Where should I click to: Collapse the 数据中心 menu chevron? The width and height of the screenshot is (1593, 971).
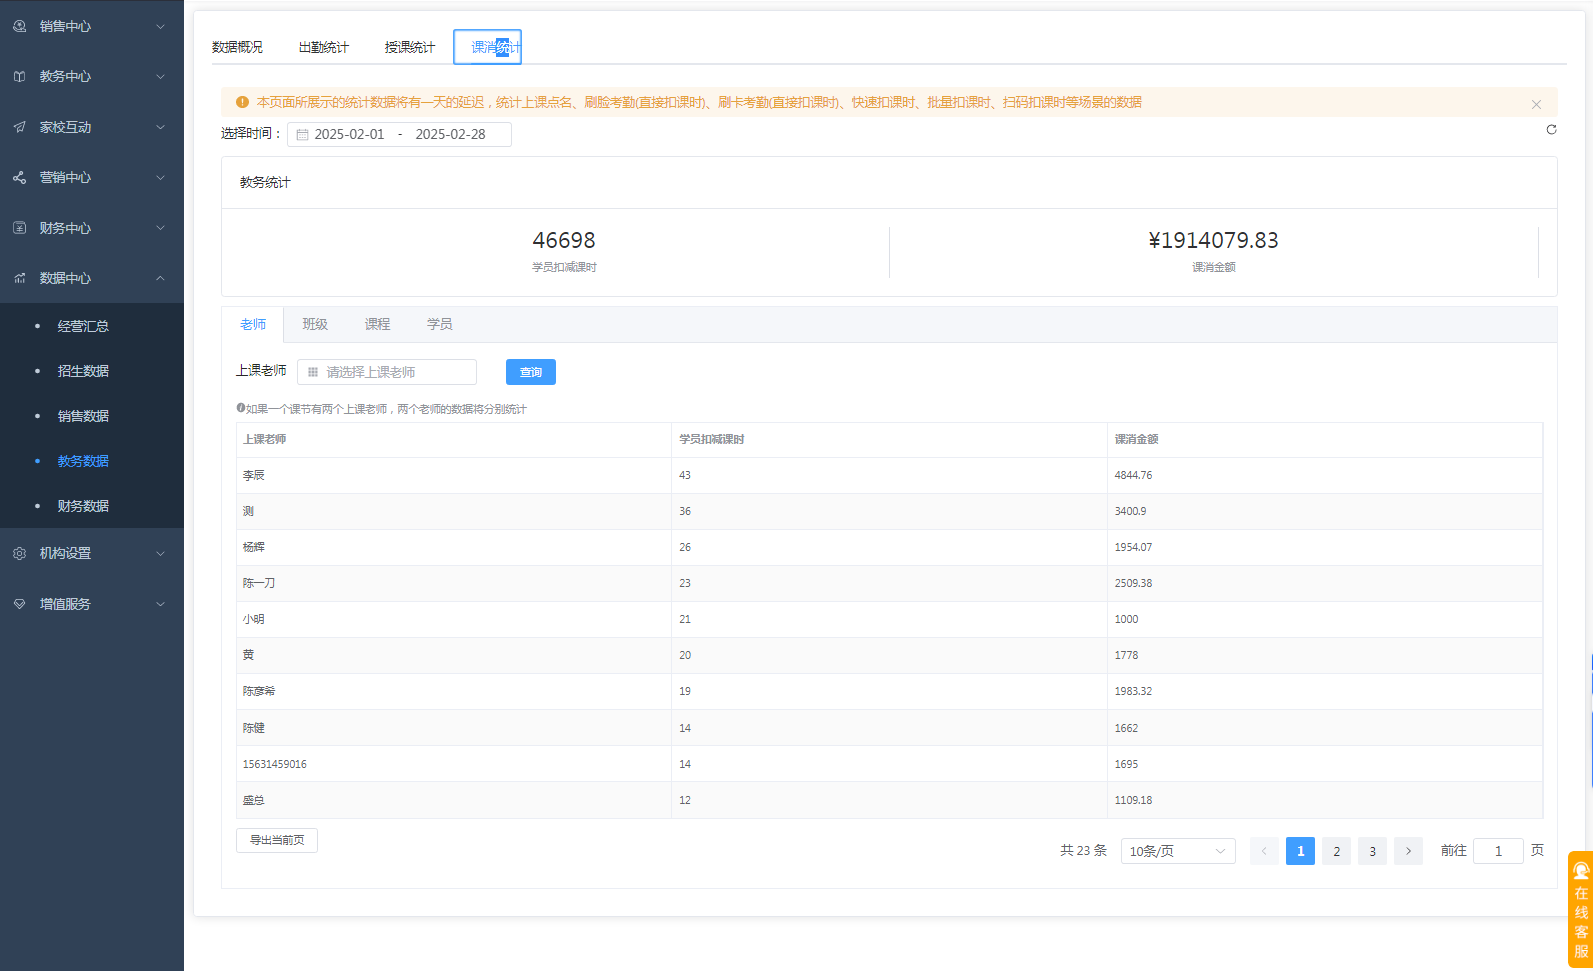click(x=160, y=278)
